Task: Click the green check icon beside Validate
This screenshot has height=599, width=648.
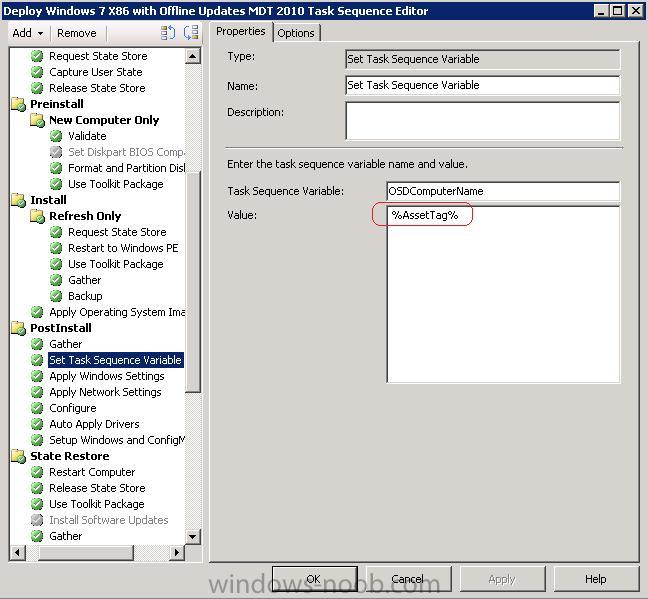Action: click(x=56, y=136)
